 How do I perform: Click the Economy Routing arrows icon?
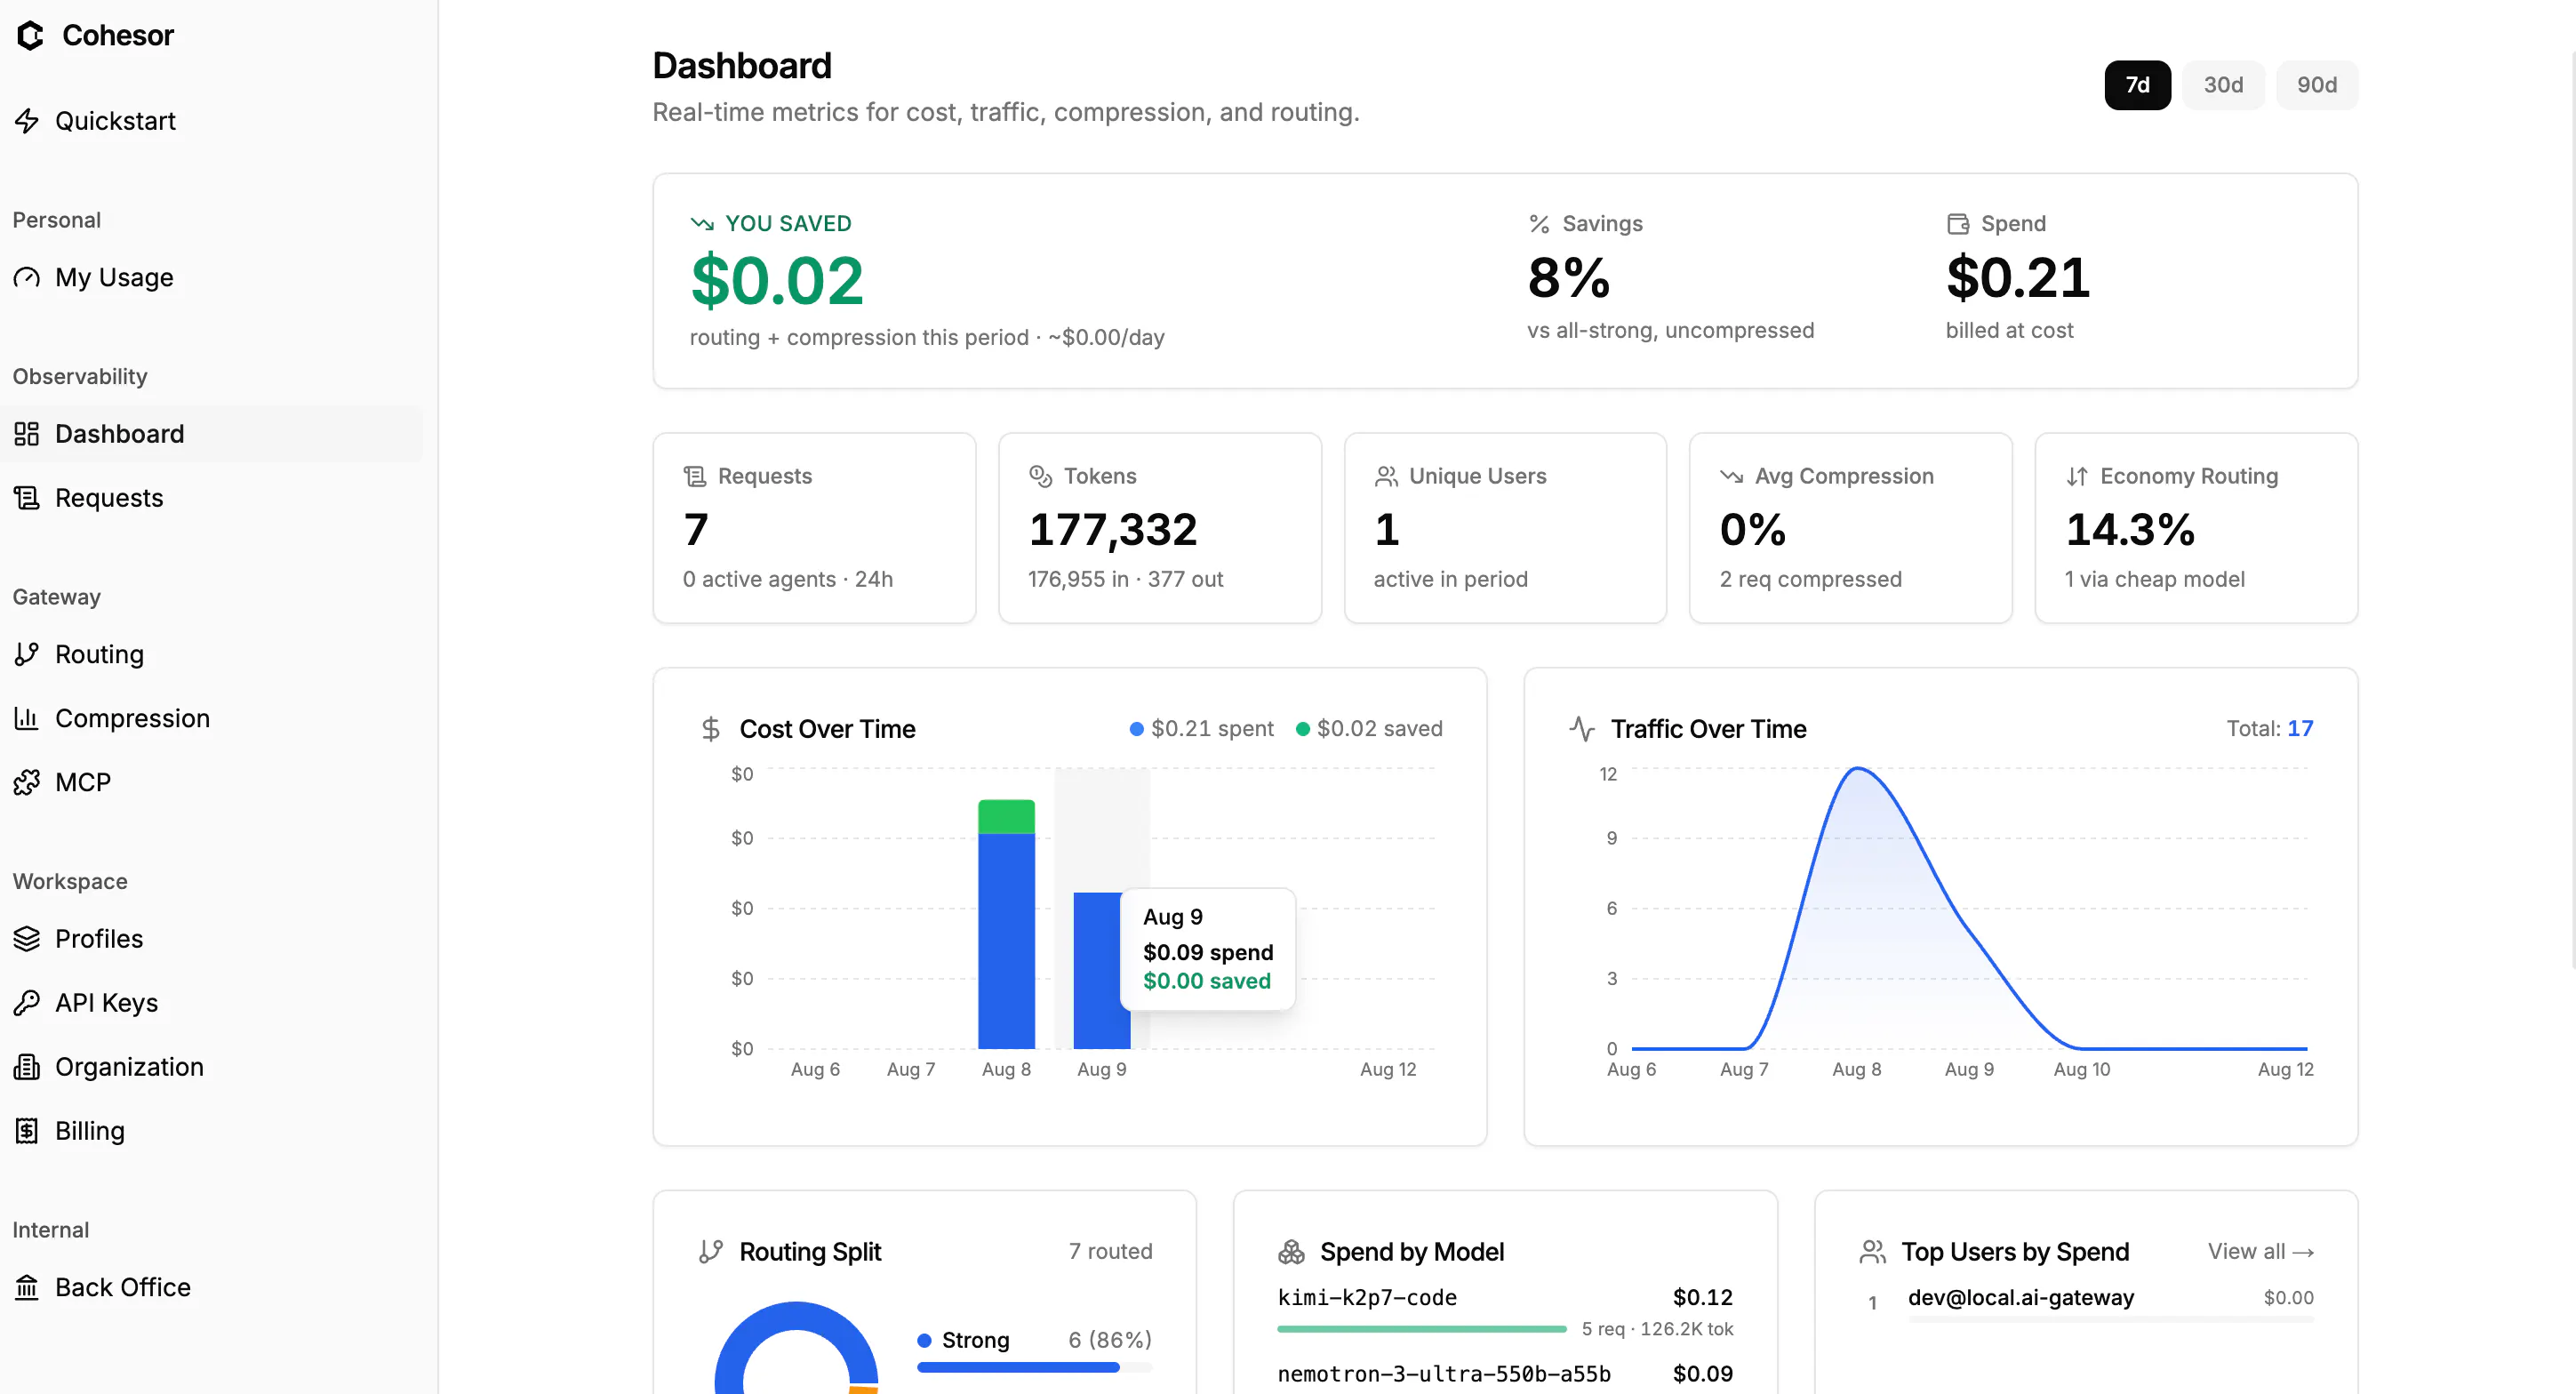2077,476
